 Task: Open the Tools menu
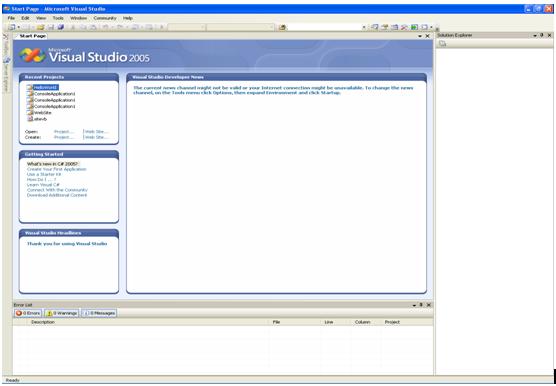[x=58, y=18]
